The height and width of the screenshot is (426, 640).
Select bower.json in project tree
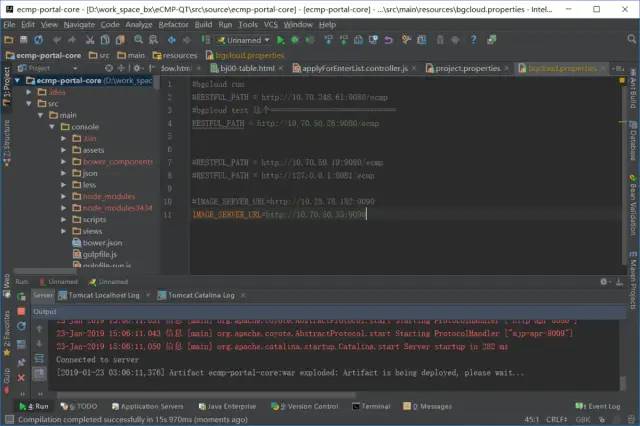pos(101,242)
